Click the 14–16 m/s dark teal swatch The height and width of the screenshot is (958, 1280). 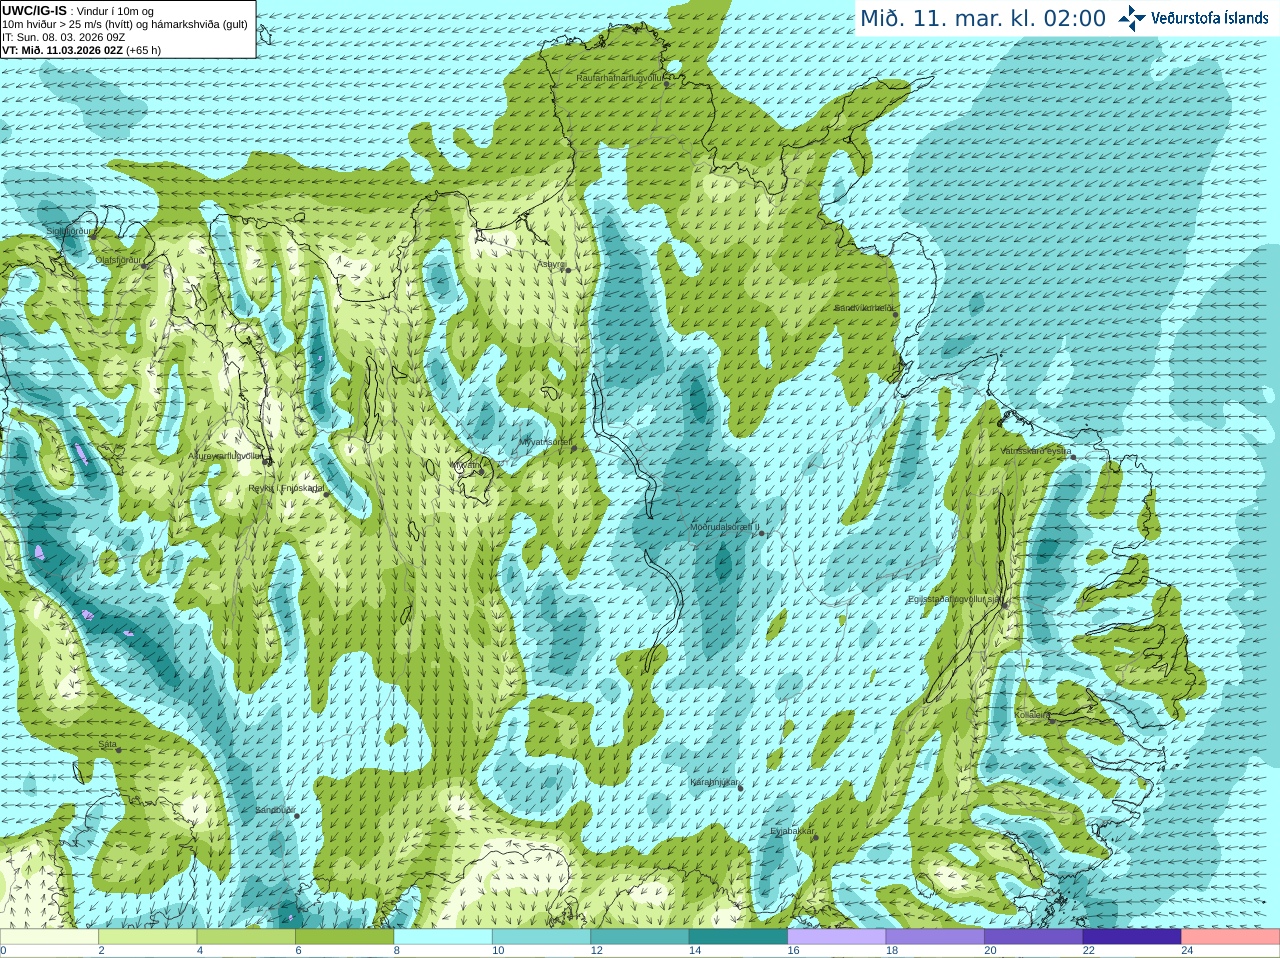tap(739, 937)
